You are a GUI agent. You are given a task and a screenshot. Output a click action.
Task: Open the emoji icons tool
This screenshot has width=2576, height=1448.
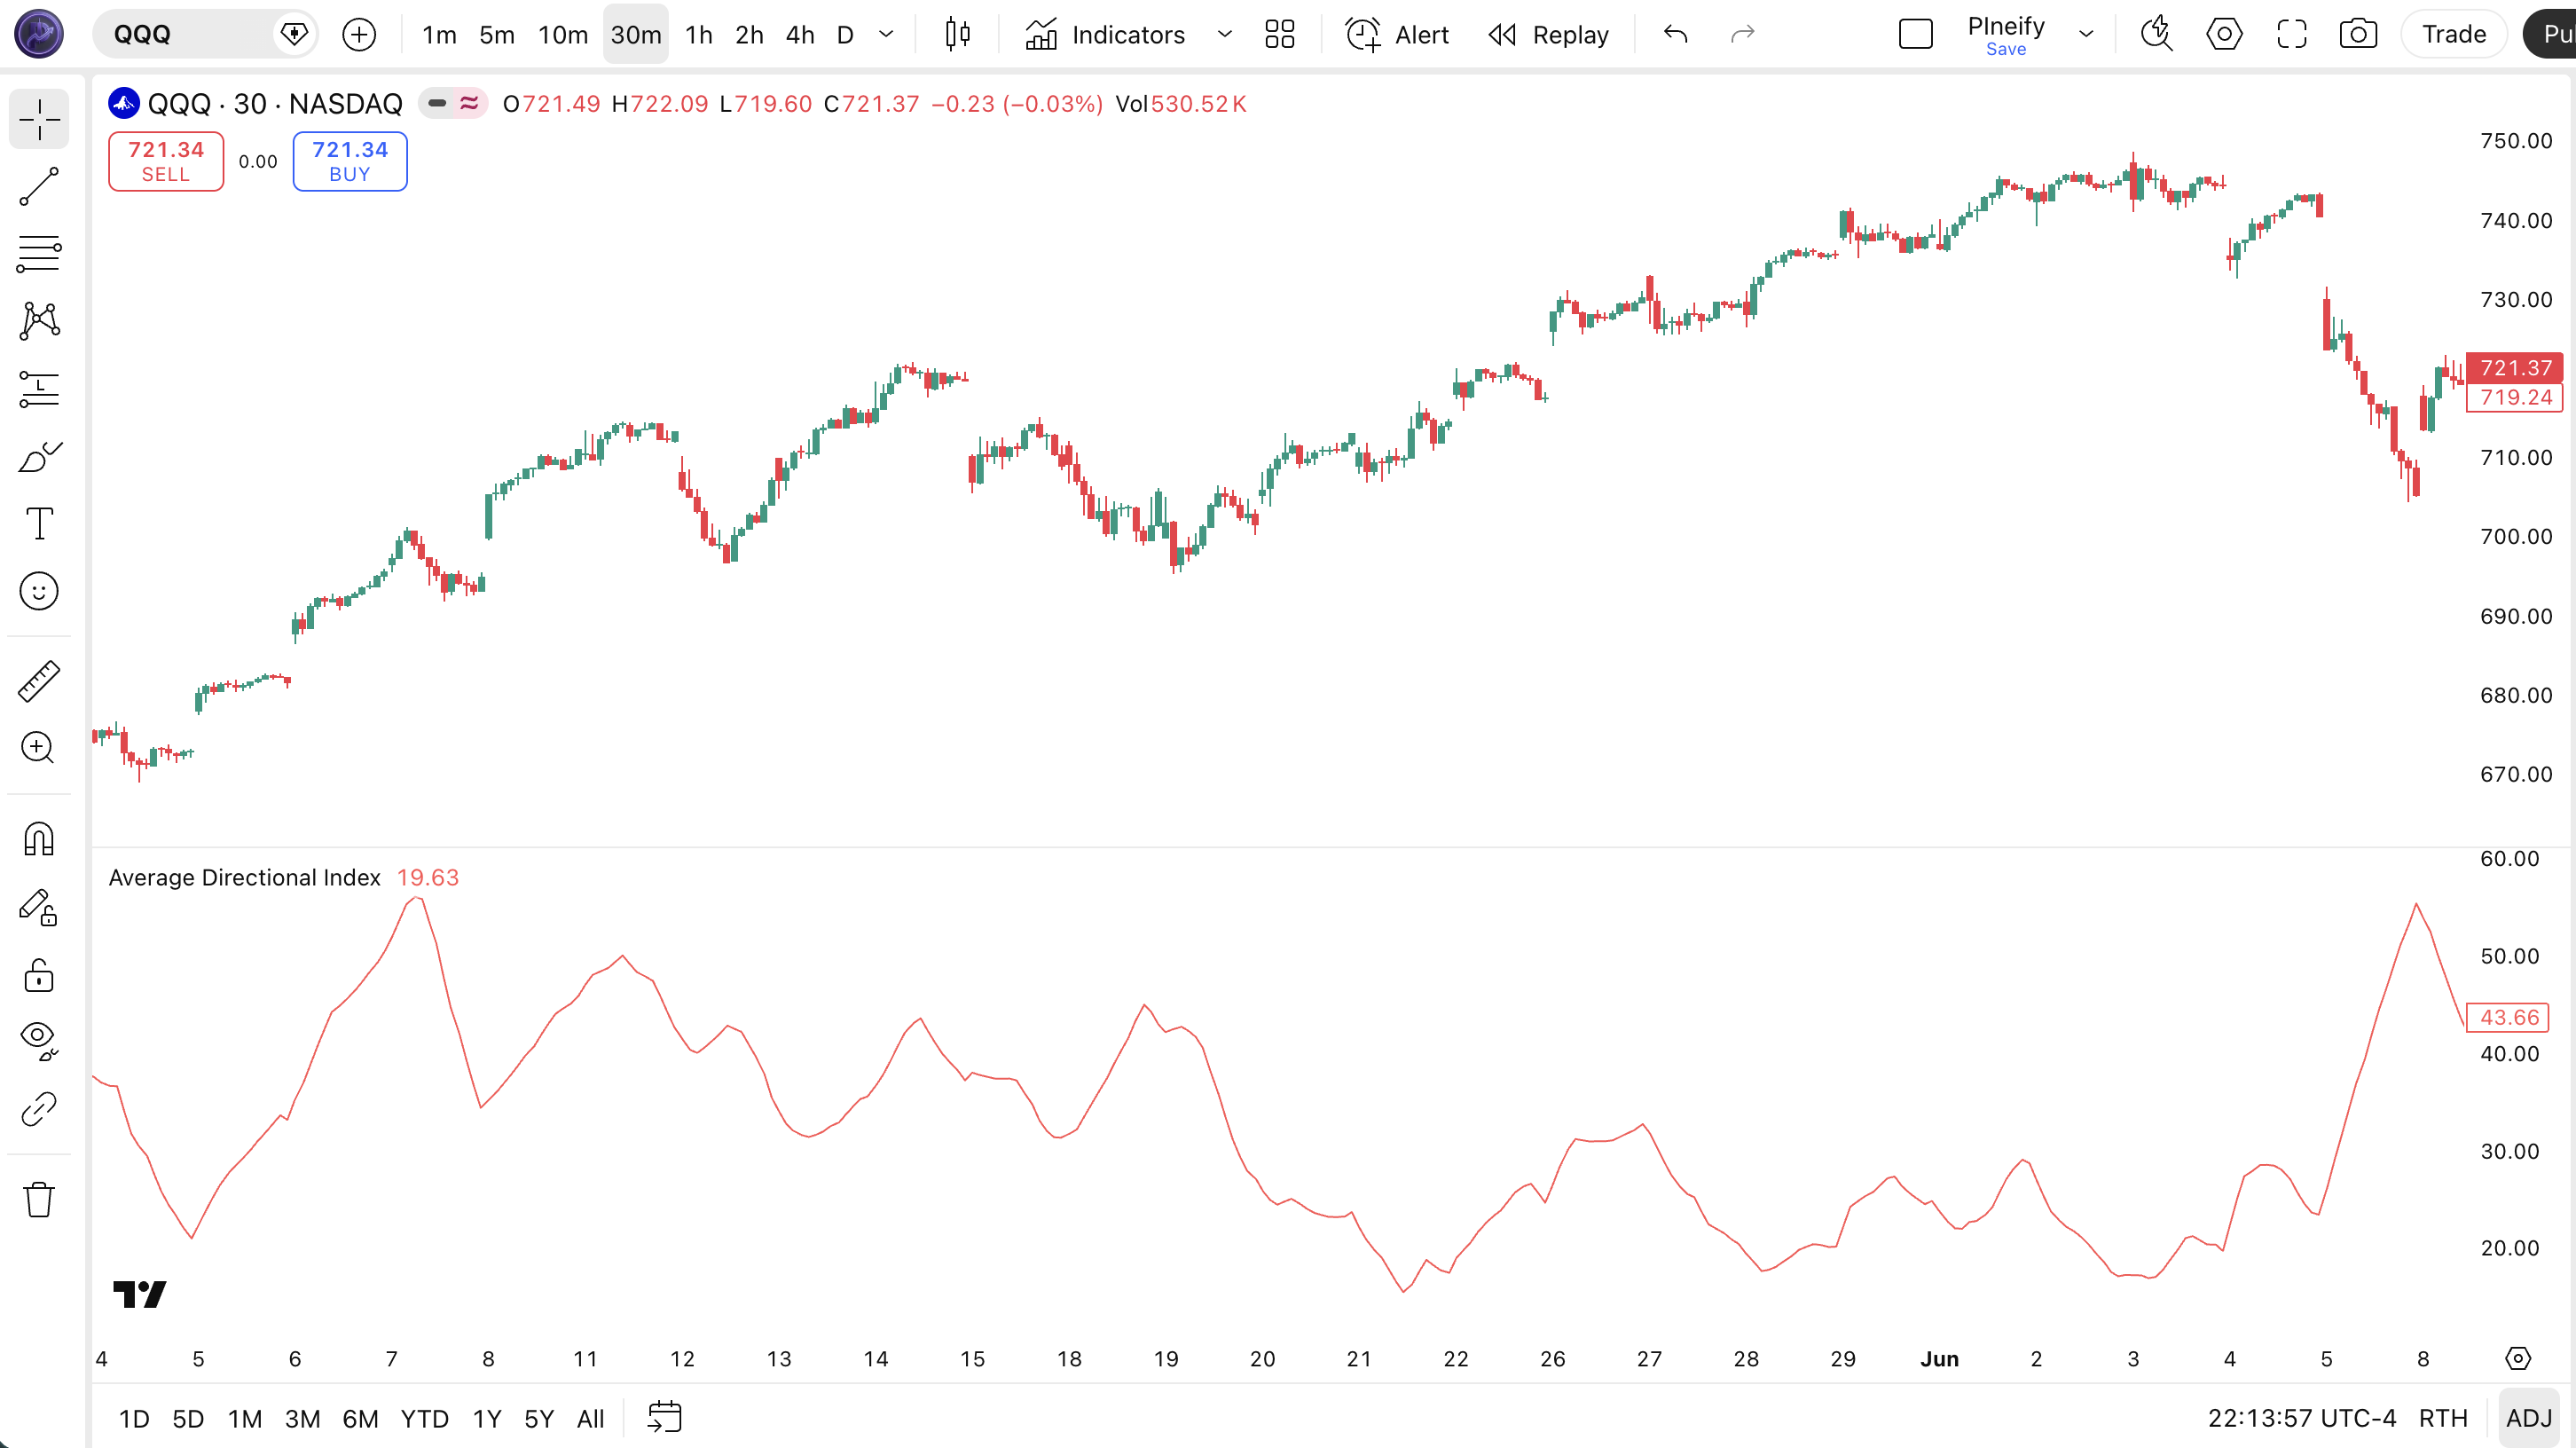pos(39,591)
